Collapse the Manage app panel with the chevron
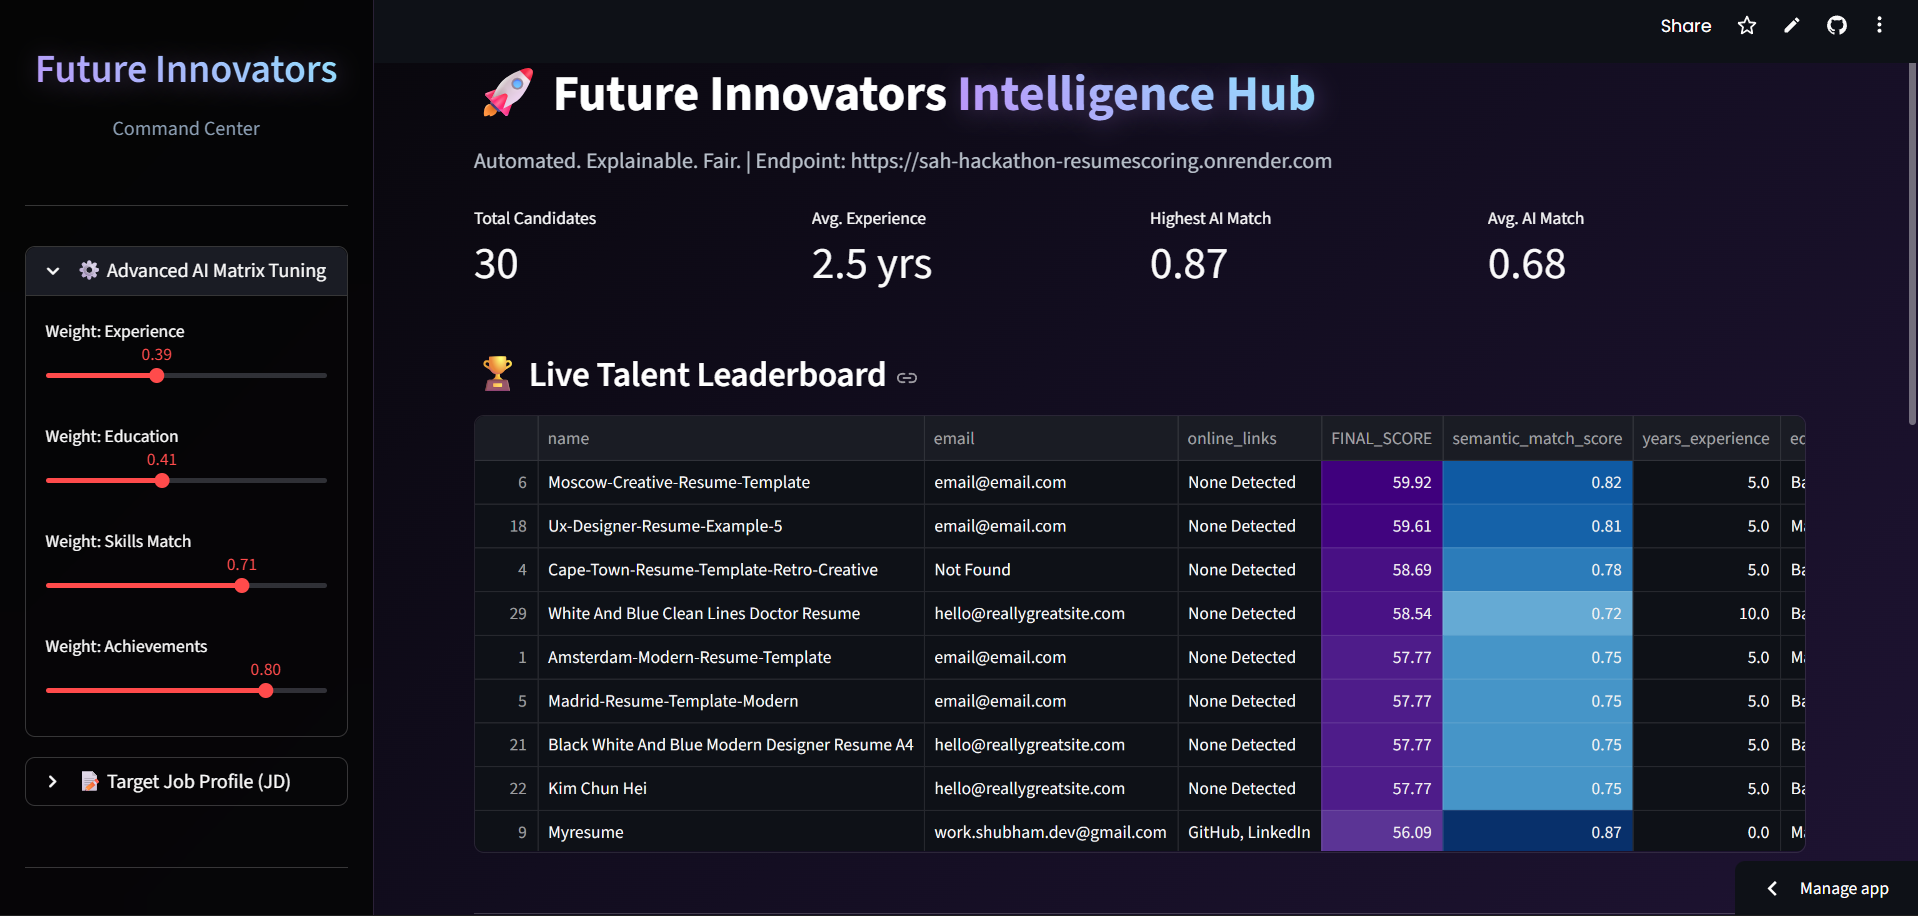Viewport: 1918px width, 916px height. (x=1772, y=888)
